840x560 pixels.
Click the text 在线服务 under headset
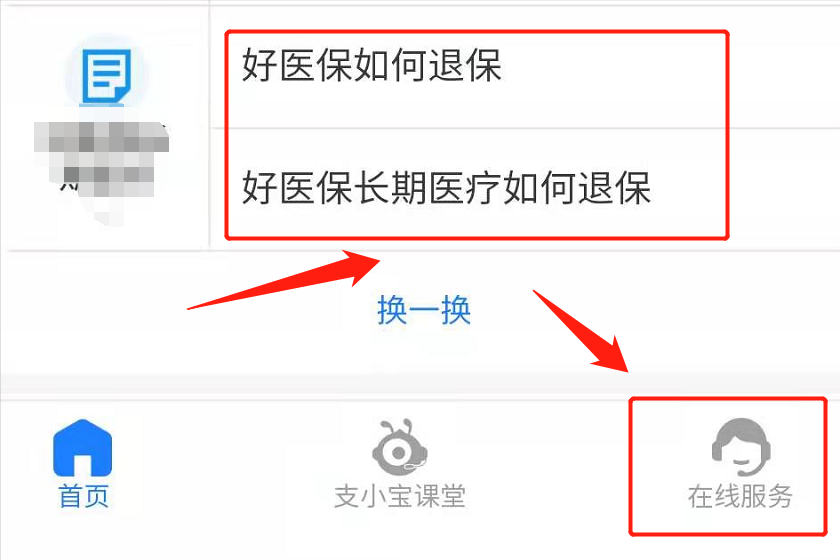click(x=740, y=496)
